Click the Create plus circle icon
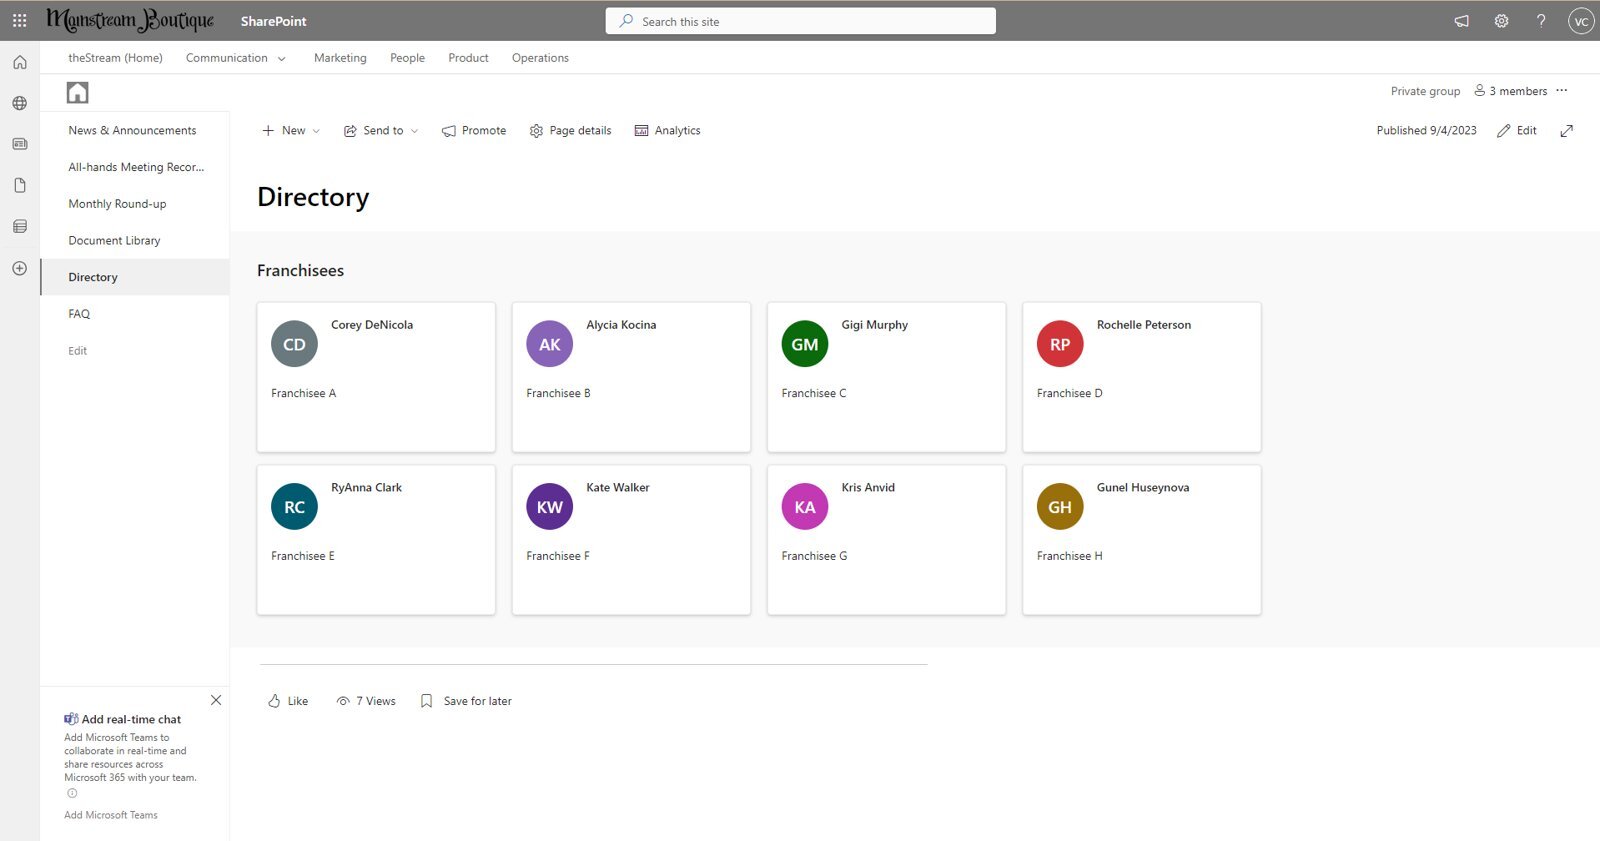Screen dimensions: 1600x841 [x=19, y=268]
